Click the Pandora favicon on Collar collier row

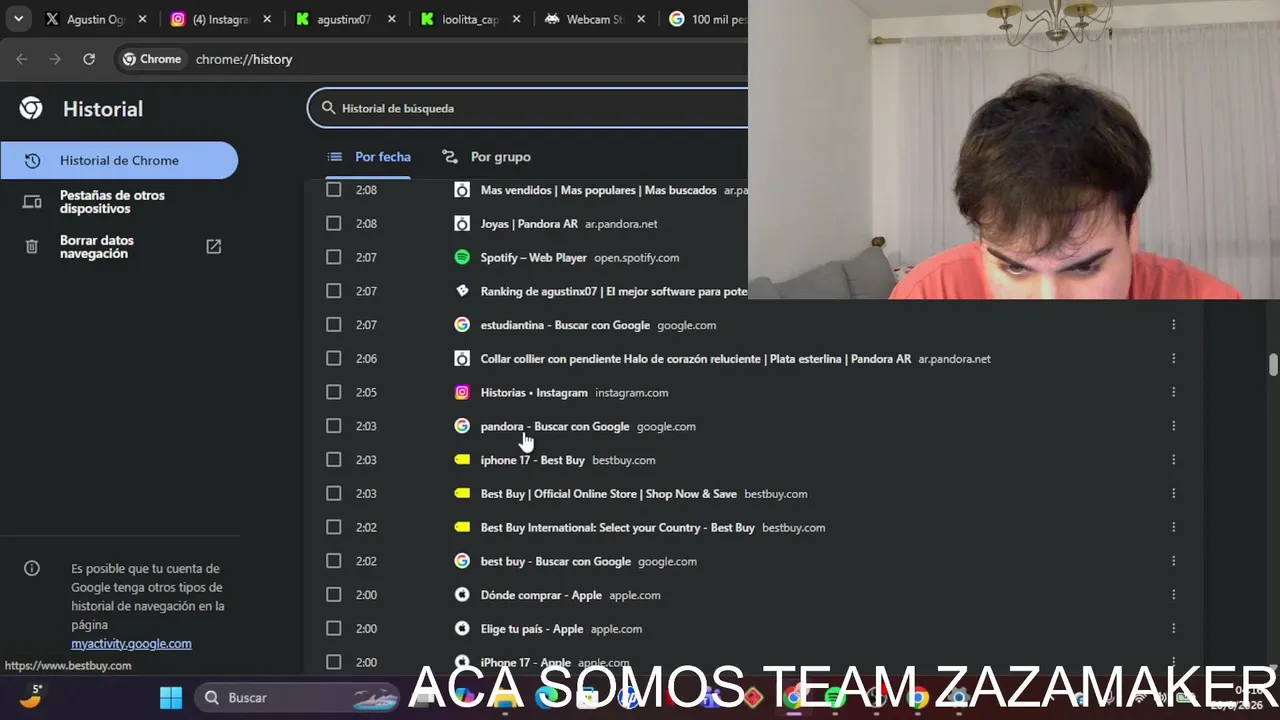click(462, 358)
